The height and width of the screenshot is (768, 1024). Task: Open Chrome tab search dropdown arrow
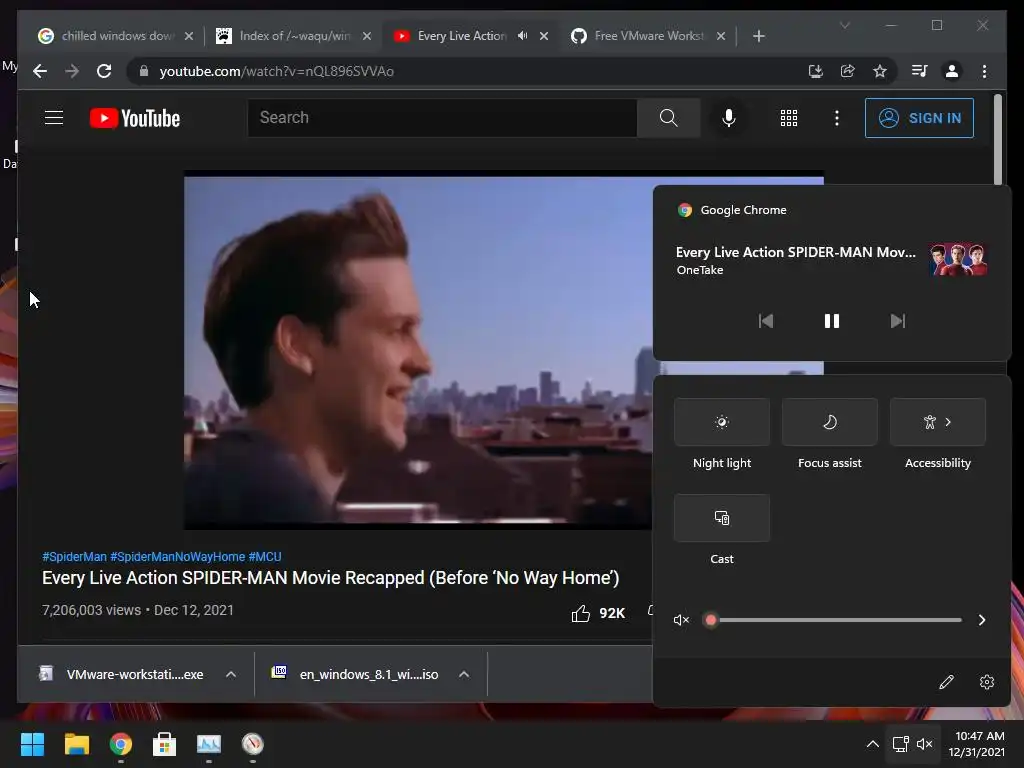click(x=844, y=25)
